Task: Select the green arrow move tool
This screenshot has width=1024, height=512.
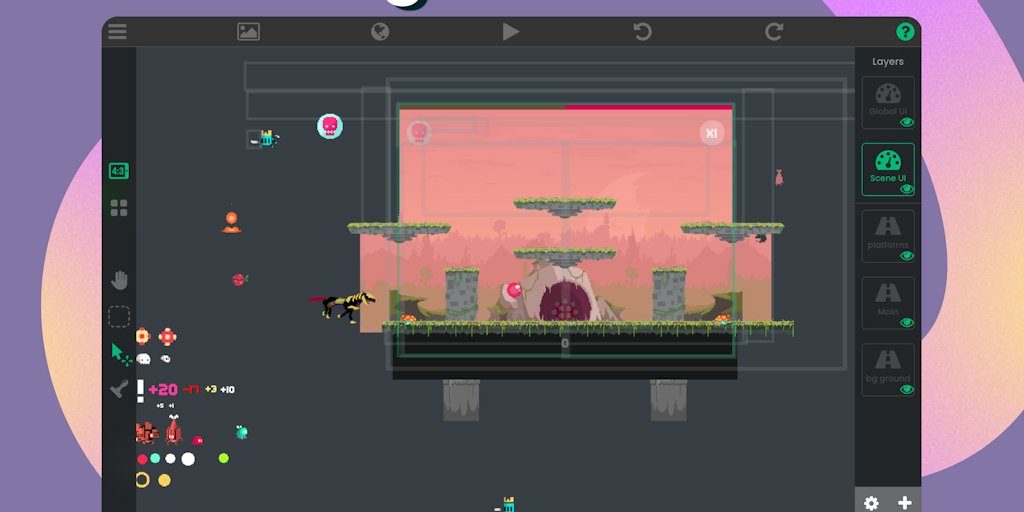Action: (x=120, y=353)
